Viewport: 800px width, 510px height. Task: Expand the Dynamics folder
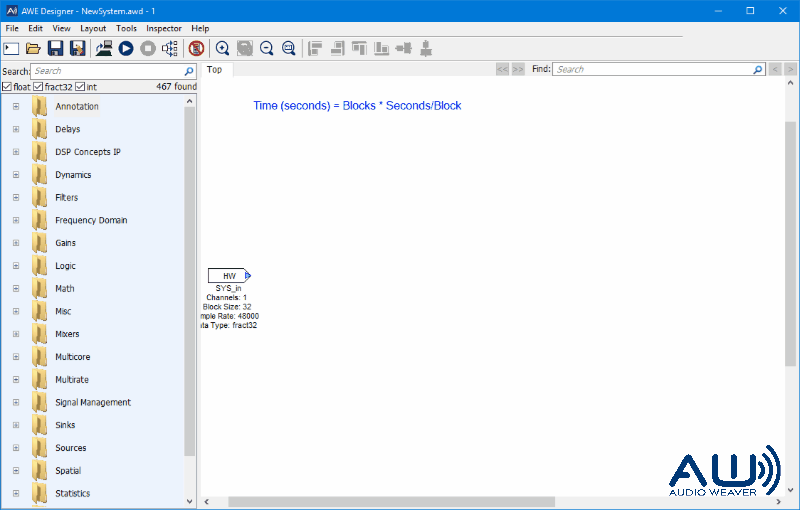coord(16,175)
